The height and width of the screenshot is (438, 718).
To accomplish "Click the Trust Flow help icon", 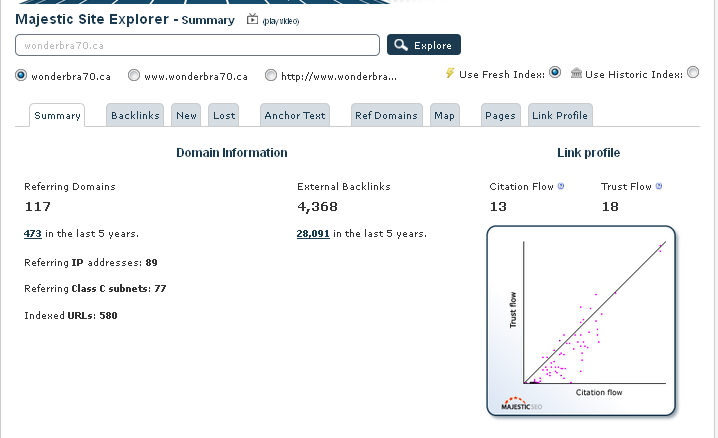I will (659, 186).
